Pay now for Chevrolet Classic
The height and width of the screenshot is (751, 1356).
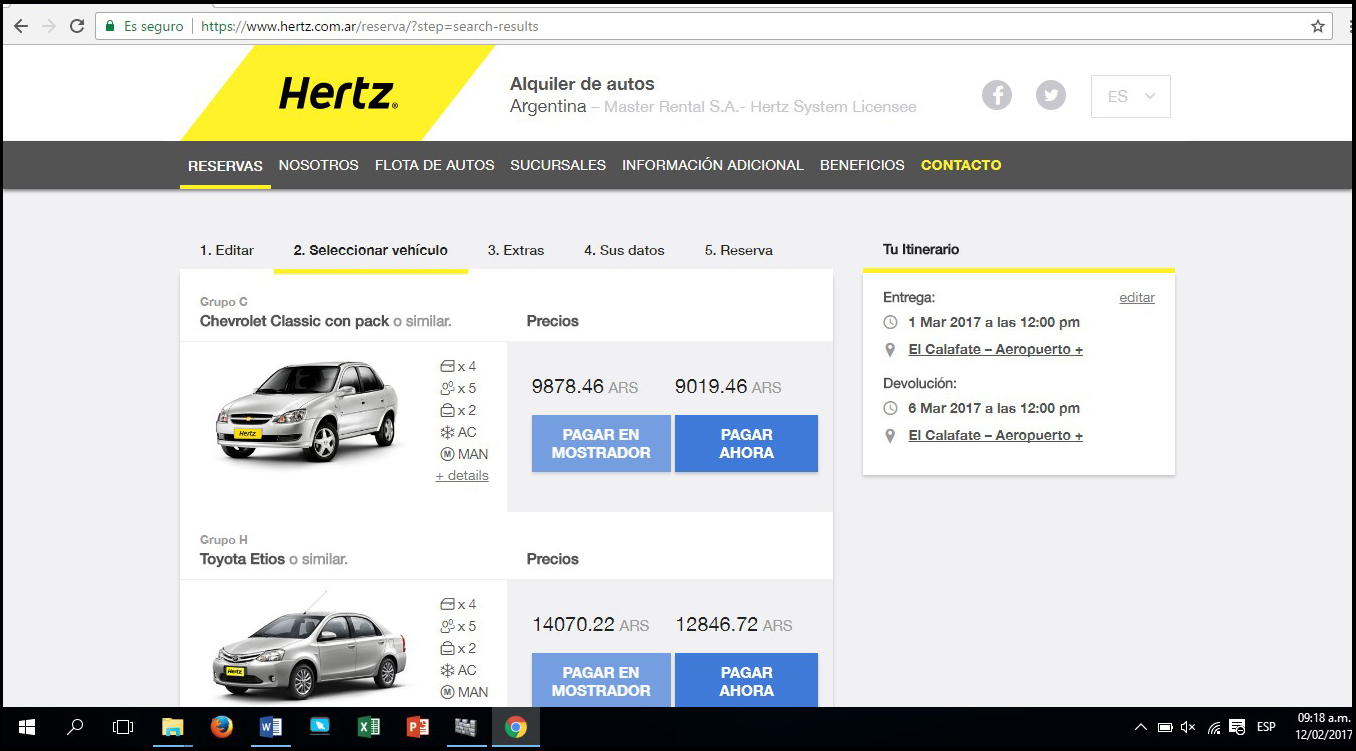[746, 444]
